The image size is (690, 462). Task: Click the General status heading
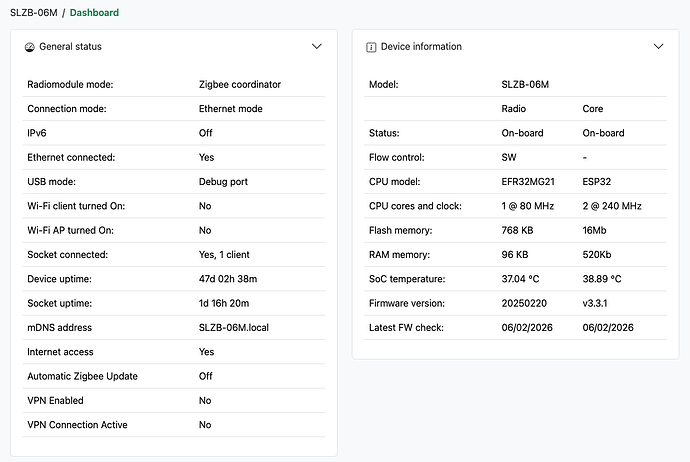[x=70, y=46]
